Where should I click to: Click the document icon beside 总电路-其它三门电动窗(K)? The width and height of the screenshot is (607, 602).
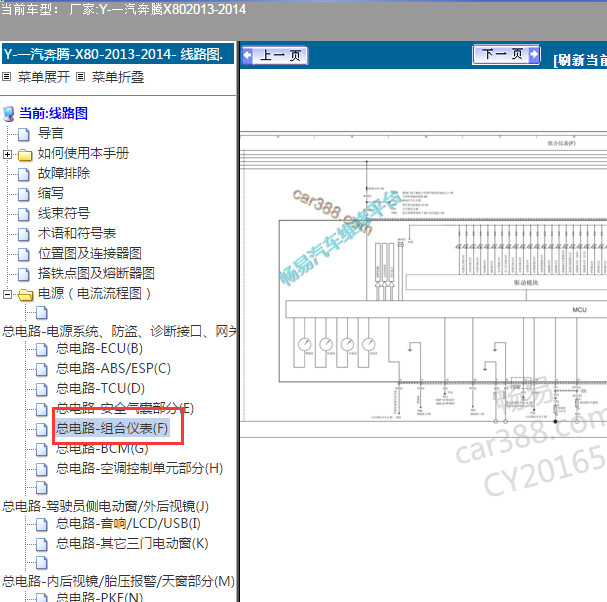coord(42,545)
